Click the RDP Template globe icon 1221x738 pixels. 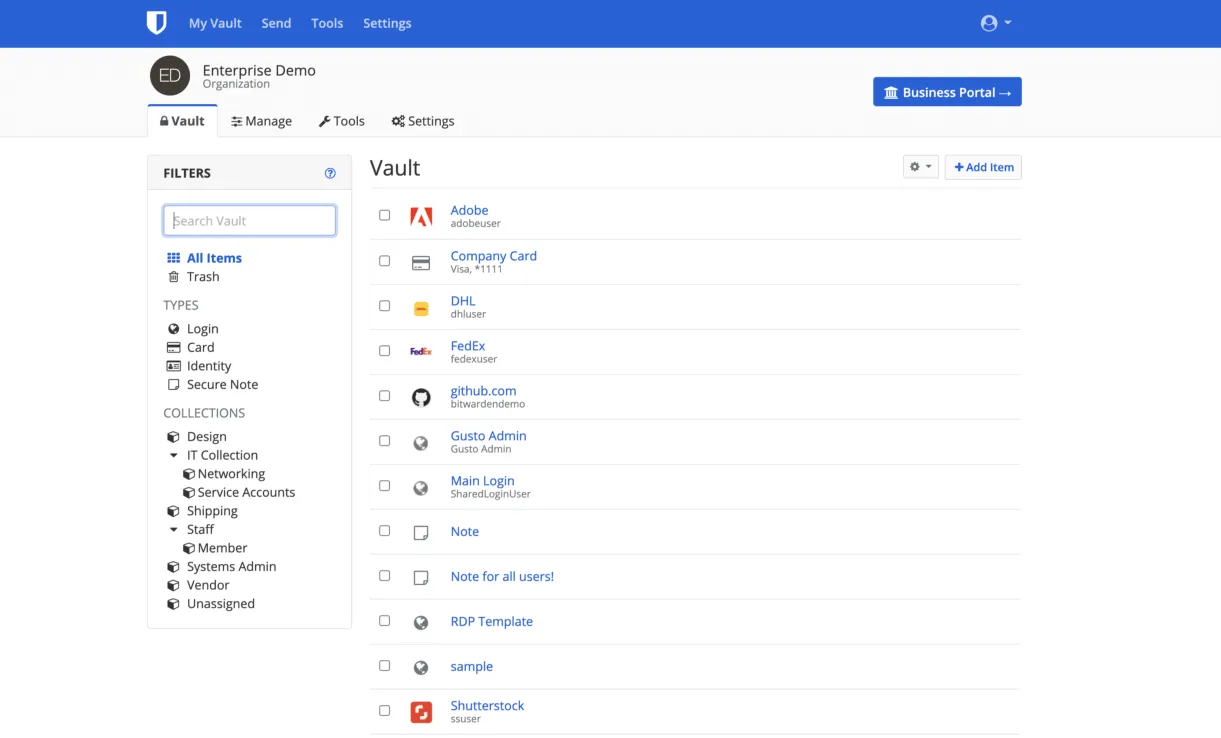click(x=421, y=623)
